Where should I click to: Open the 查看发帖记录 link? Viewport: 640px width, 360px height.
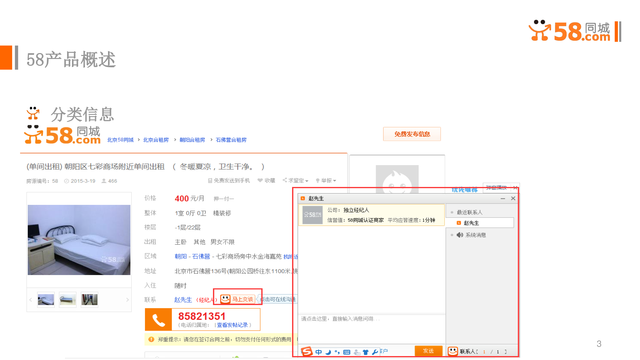tap(232, 325)
